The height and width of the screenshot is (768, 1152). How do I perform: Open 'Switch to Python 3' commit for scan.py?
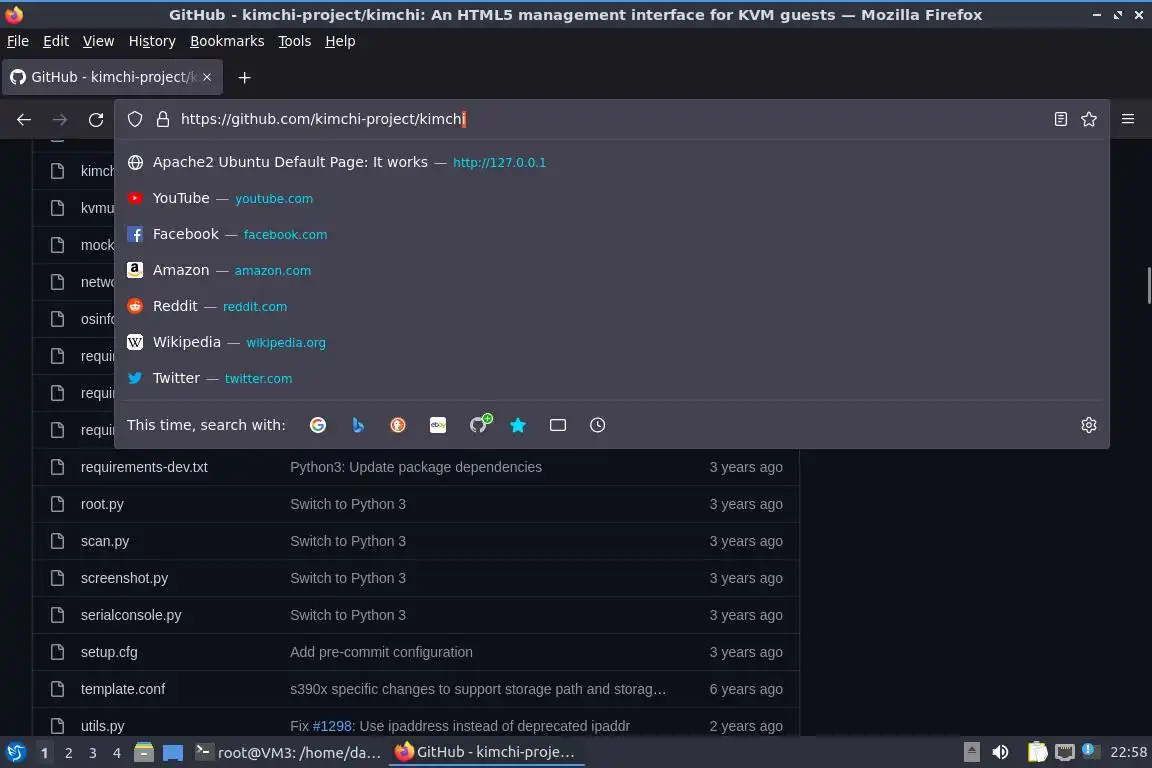pyautogui.click(x=348, y=541)
